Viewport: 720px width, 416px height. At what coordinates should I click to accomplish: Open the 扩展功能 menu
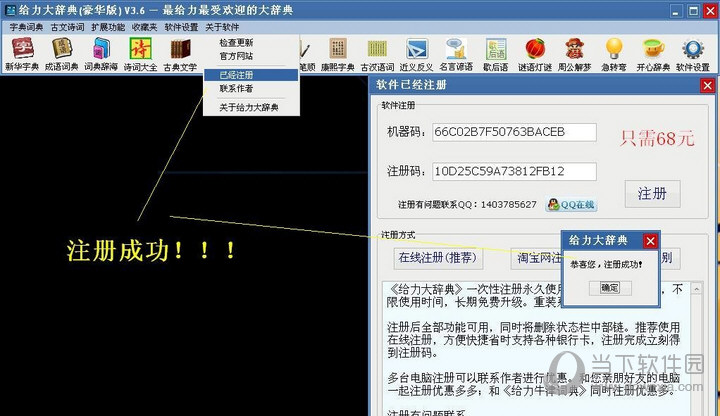click(x=108, y=27)
